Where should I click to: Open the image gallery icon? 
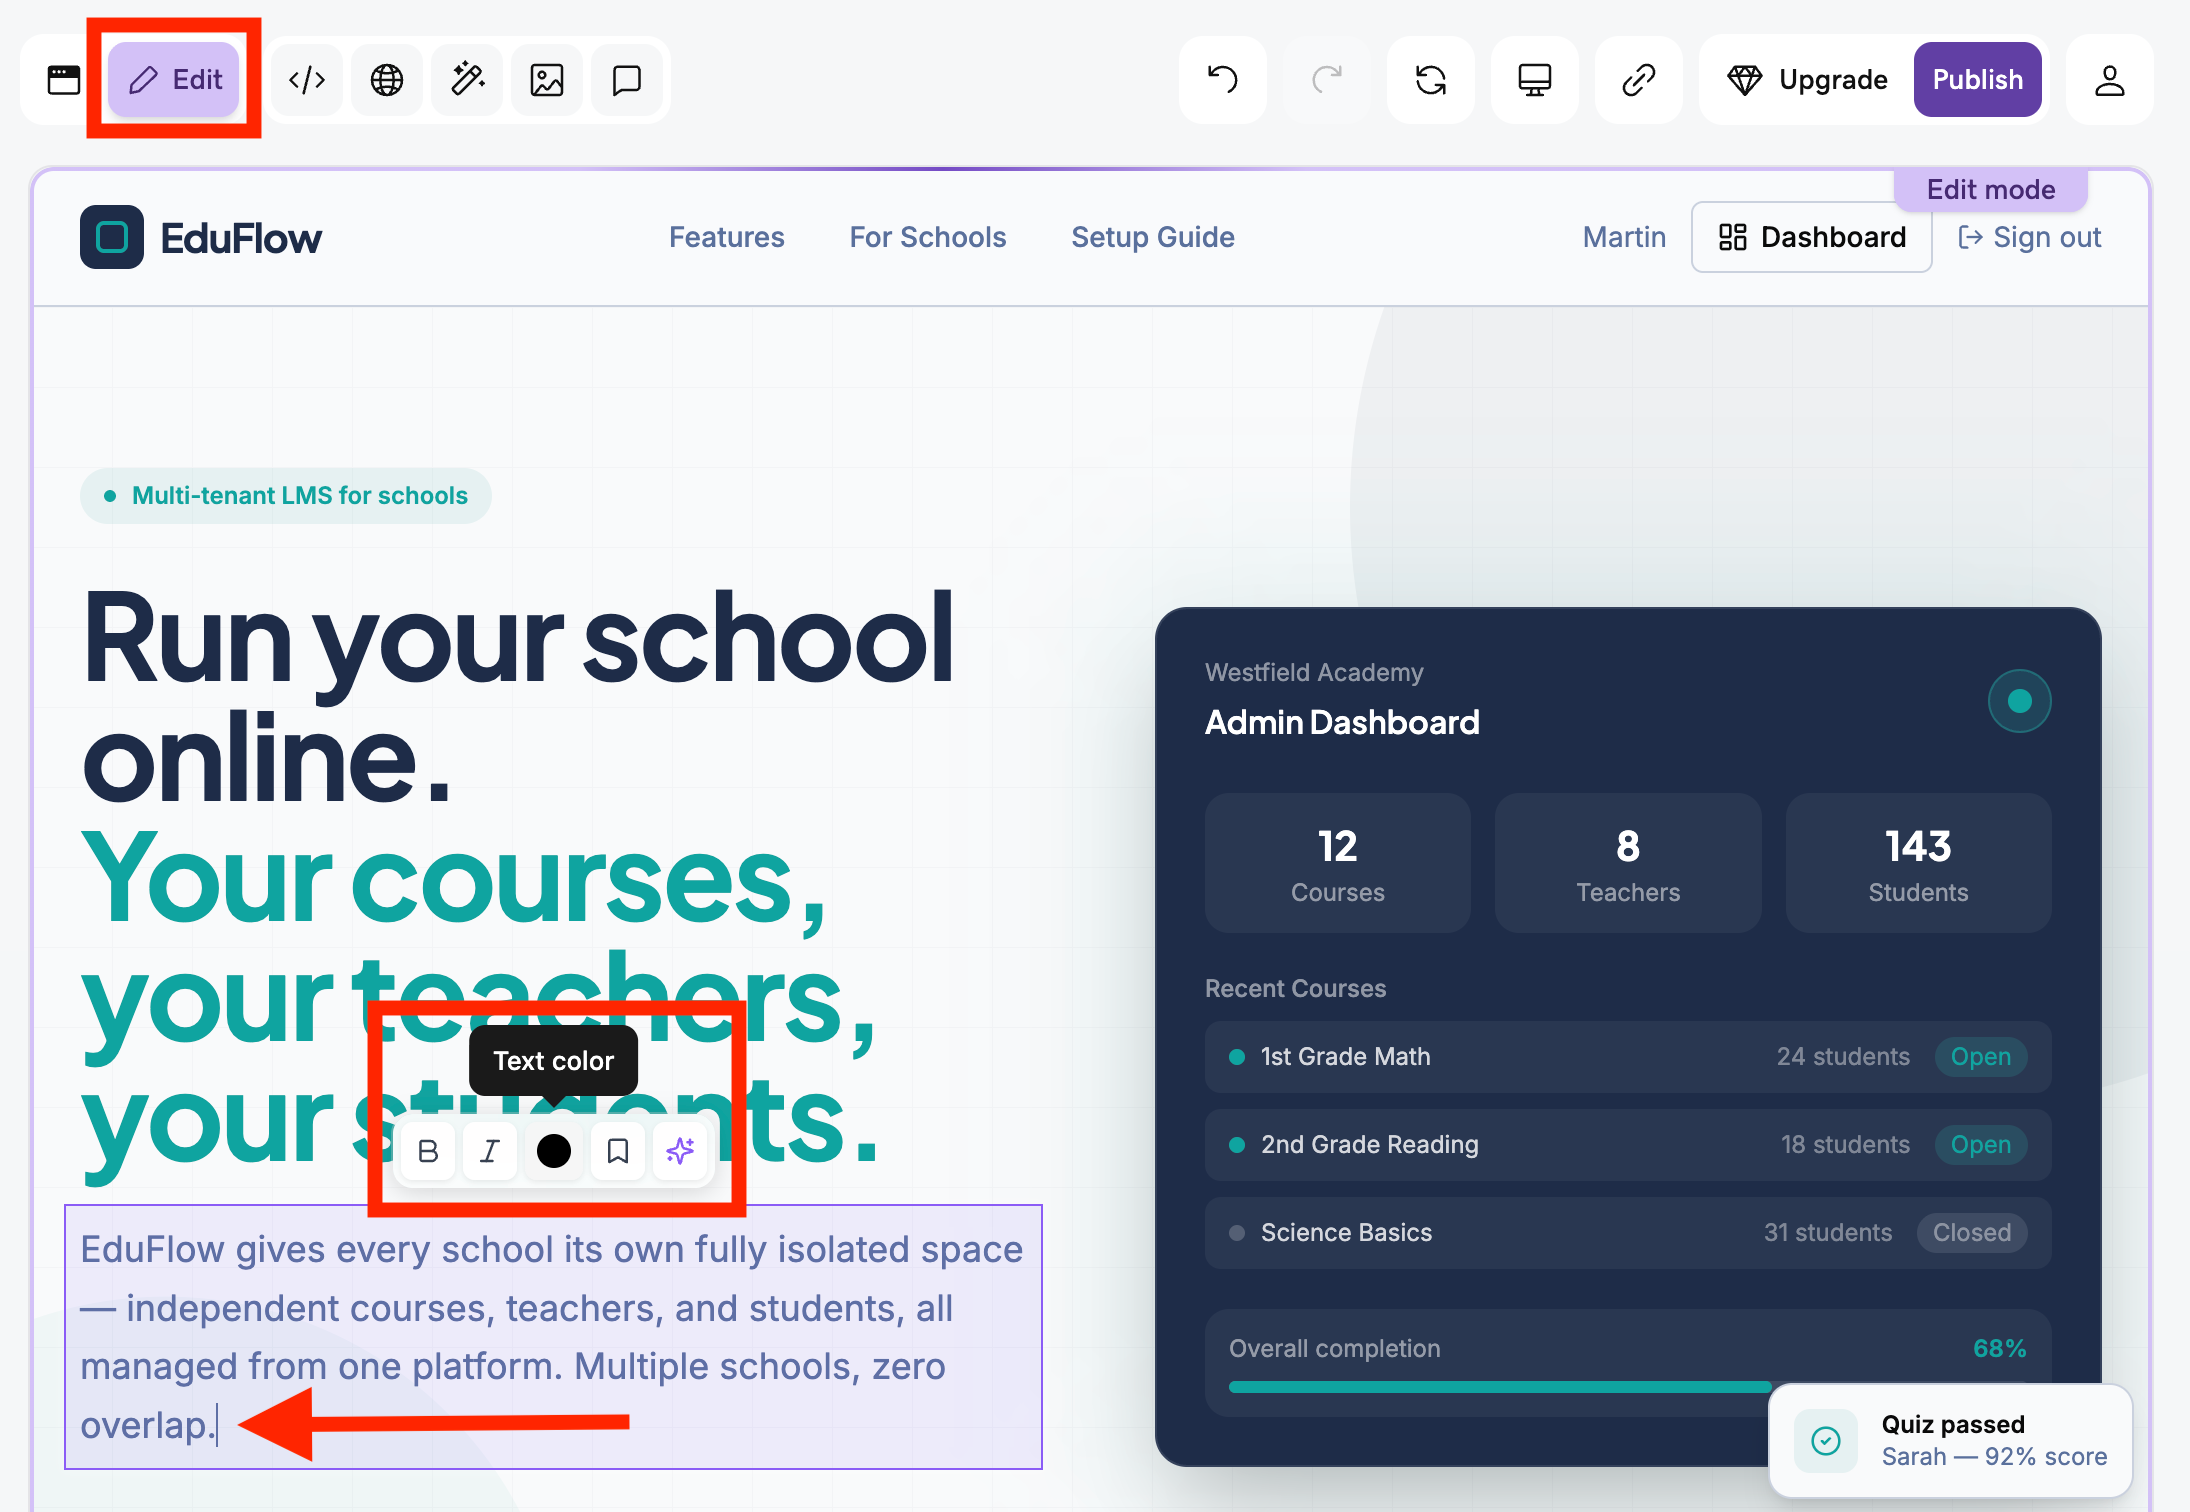click(547, 80)
